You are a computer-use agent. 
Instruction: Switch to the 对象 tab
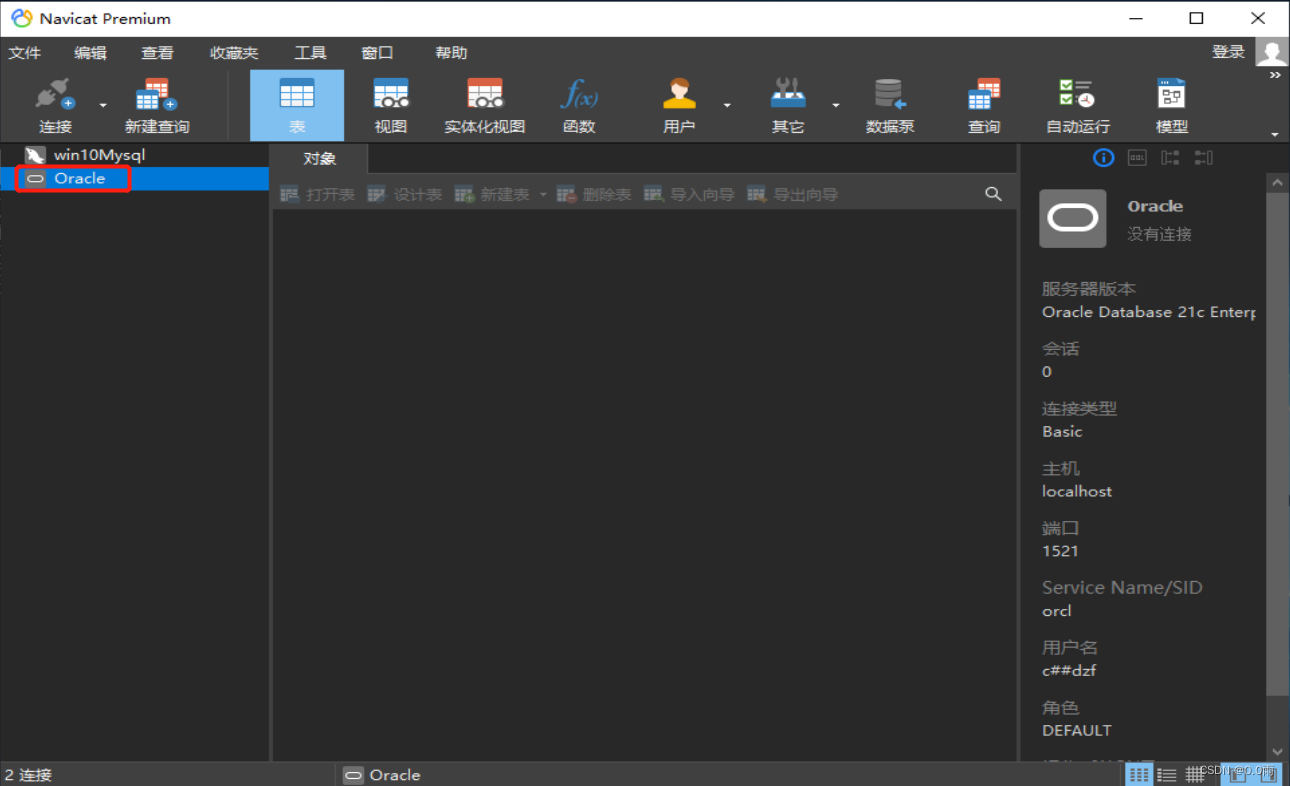point(320,159)
